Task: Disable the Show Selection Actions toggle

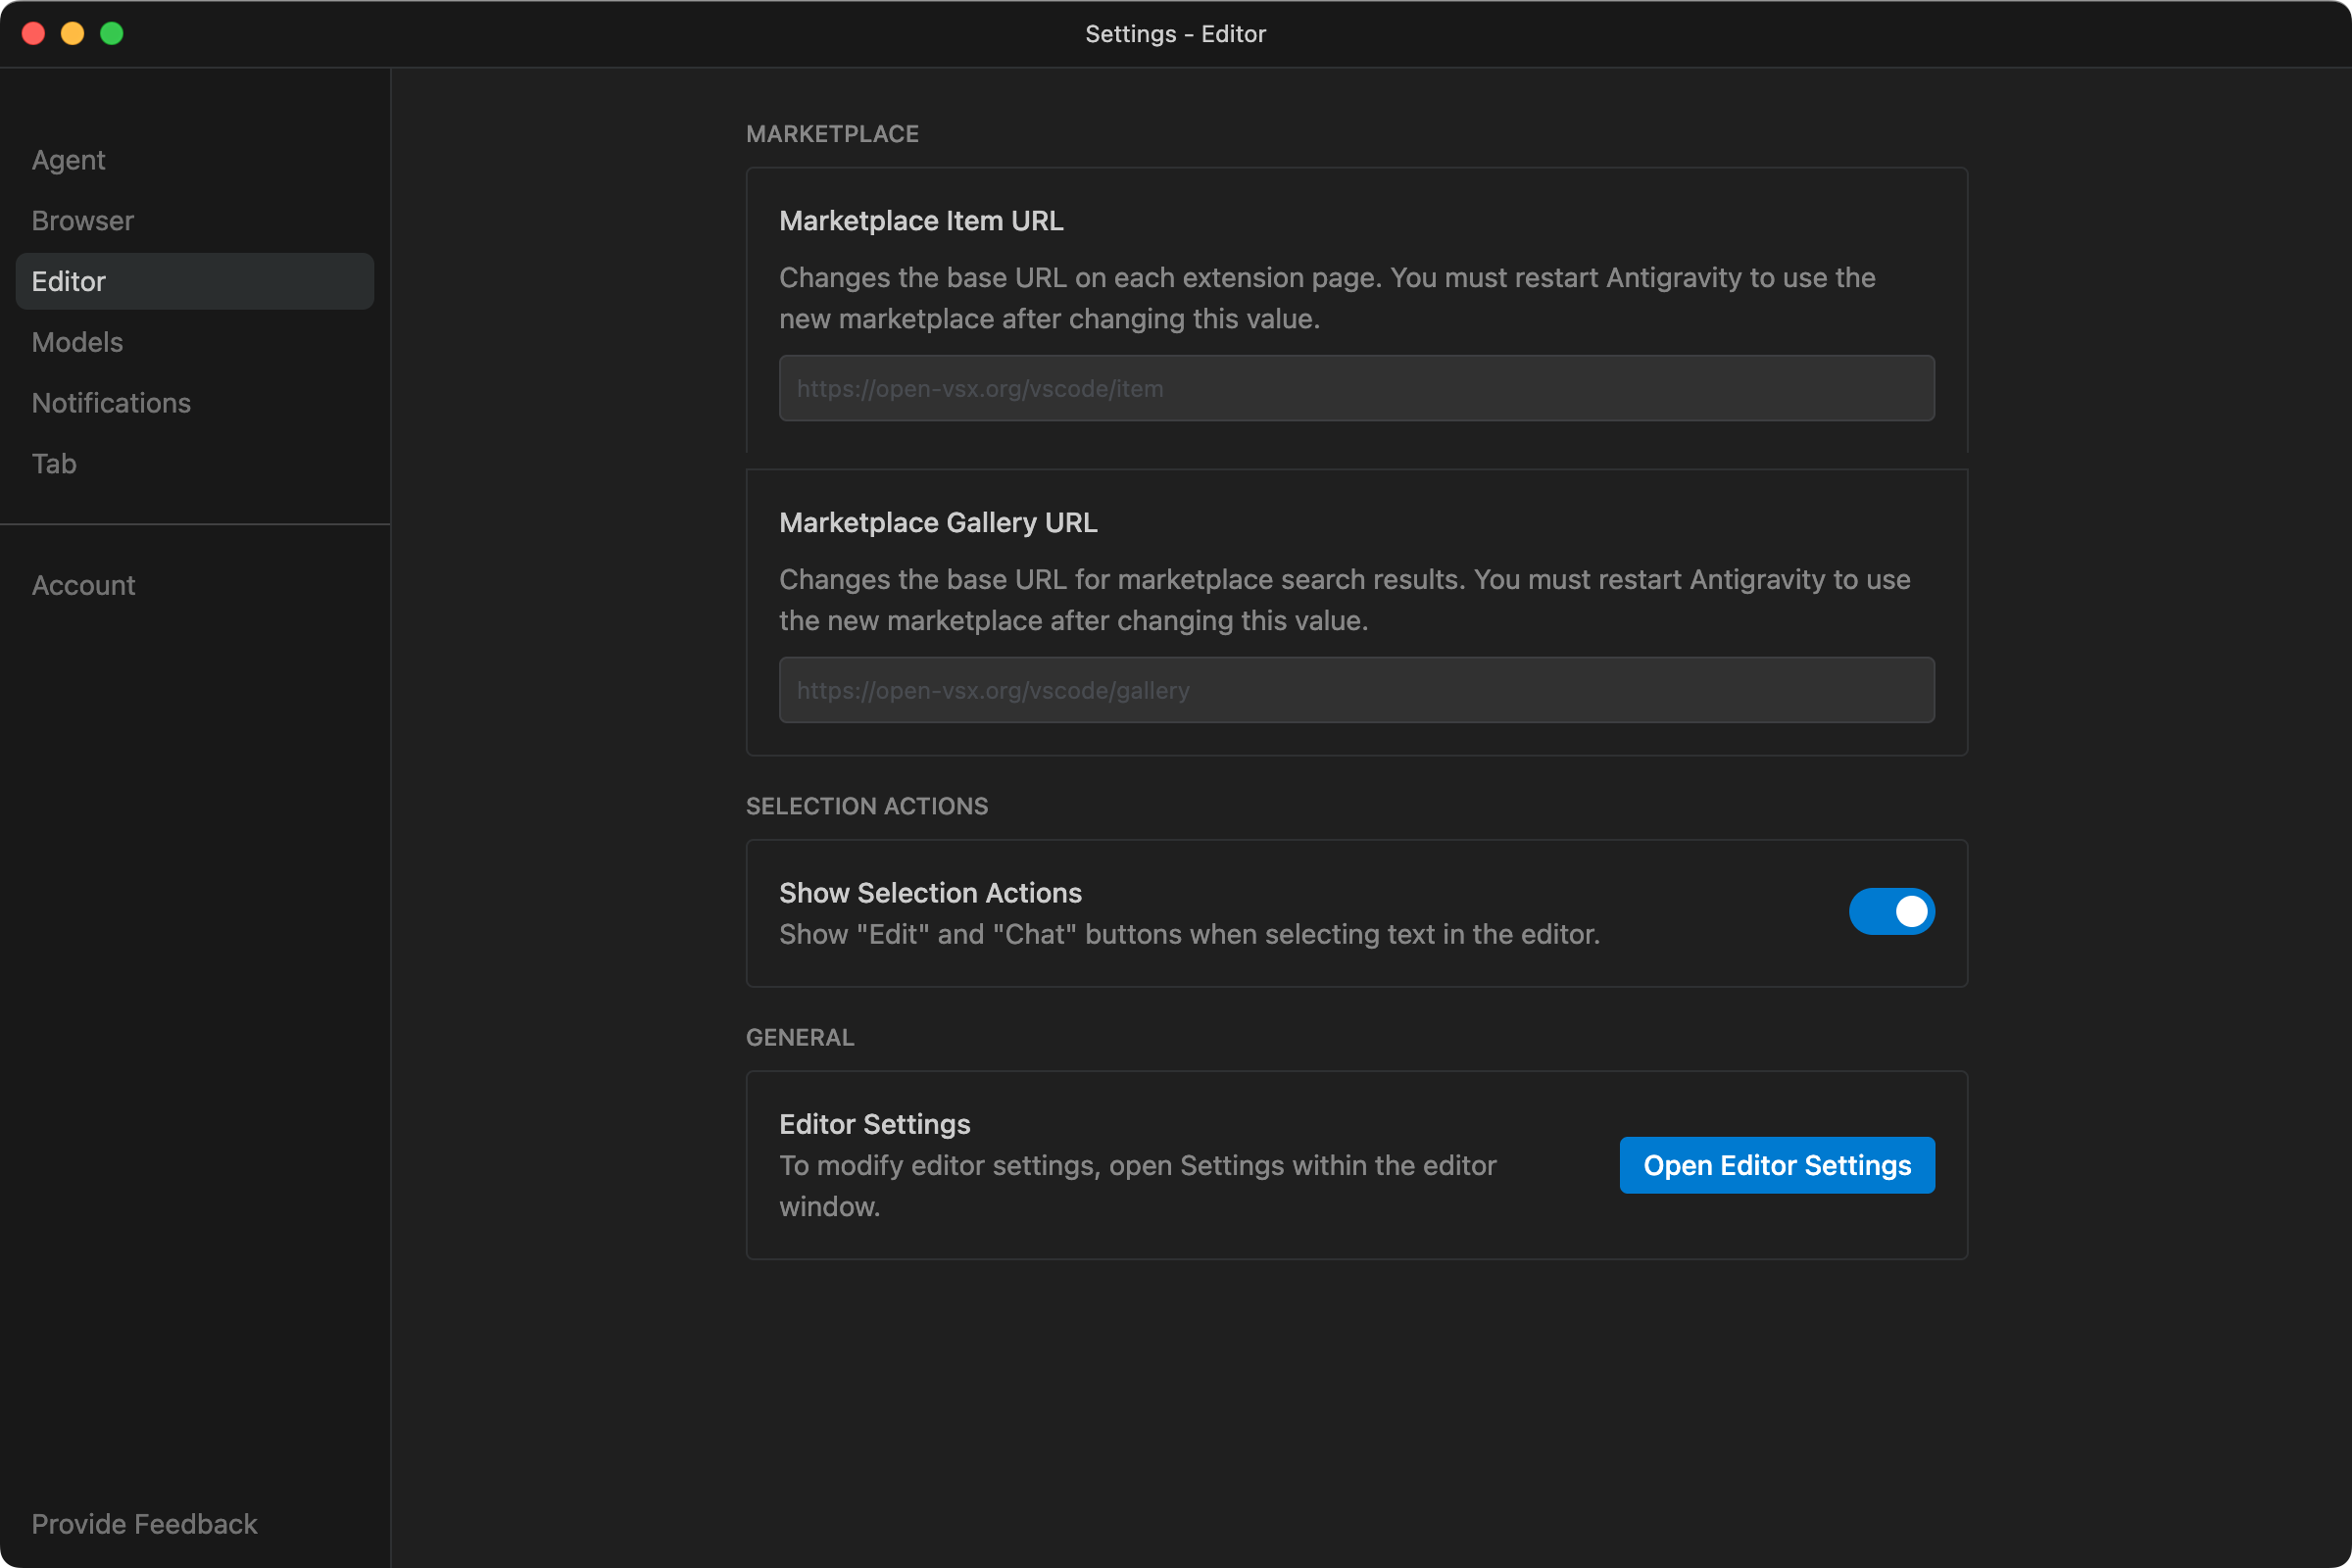Action: pyautogui.click(x=1891, y=912)
